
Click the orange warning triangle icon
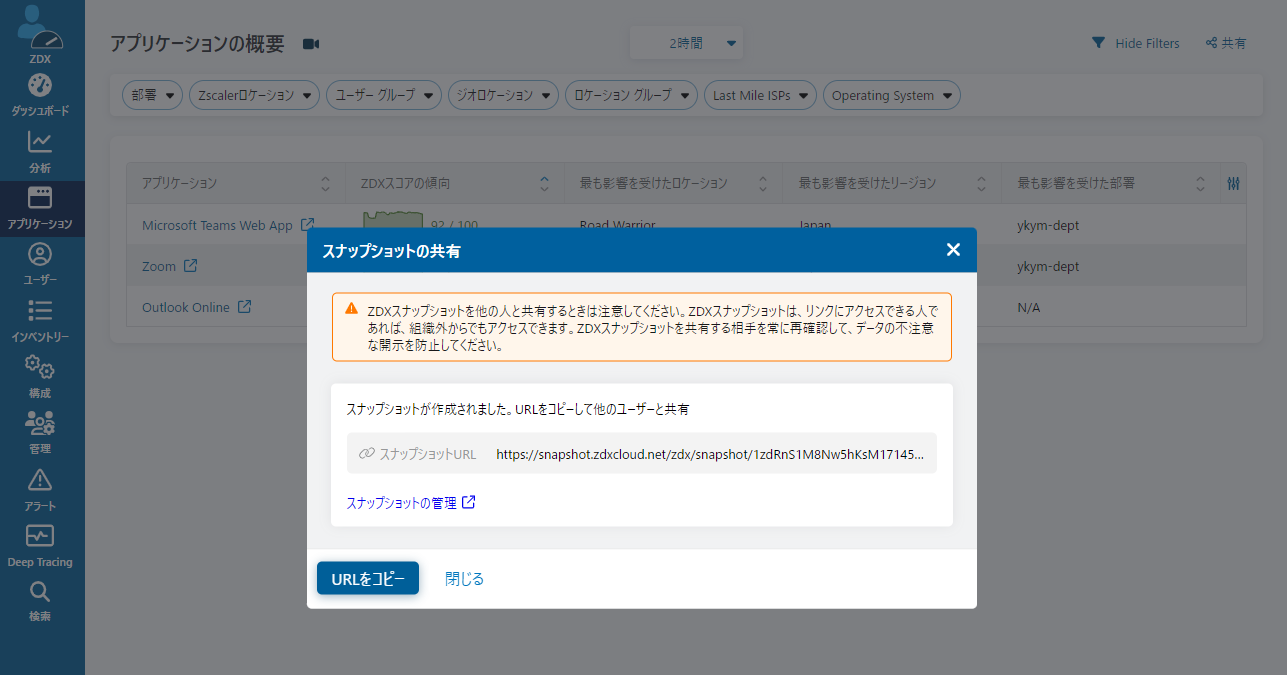click(x=352, y=308)
